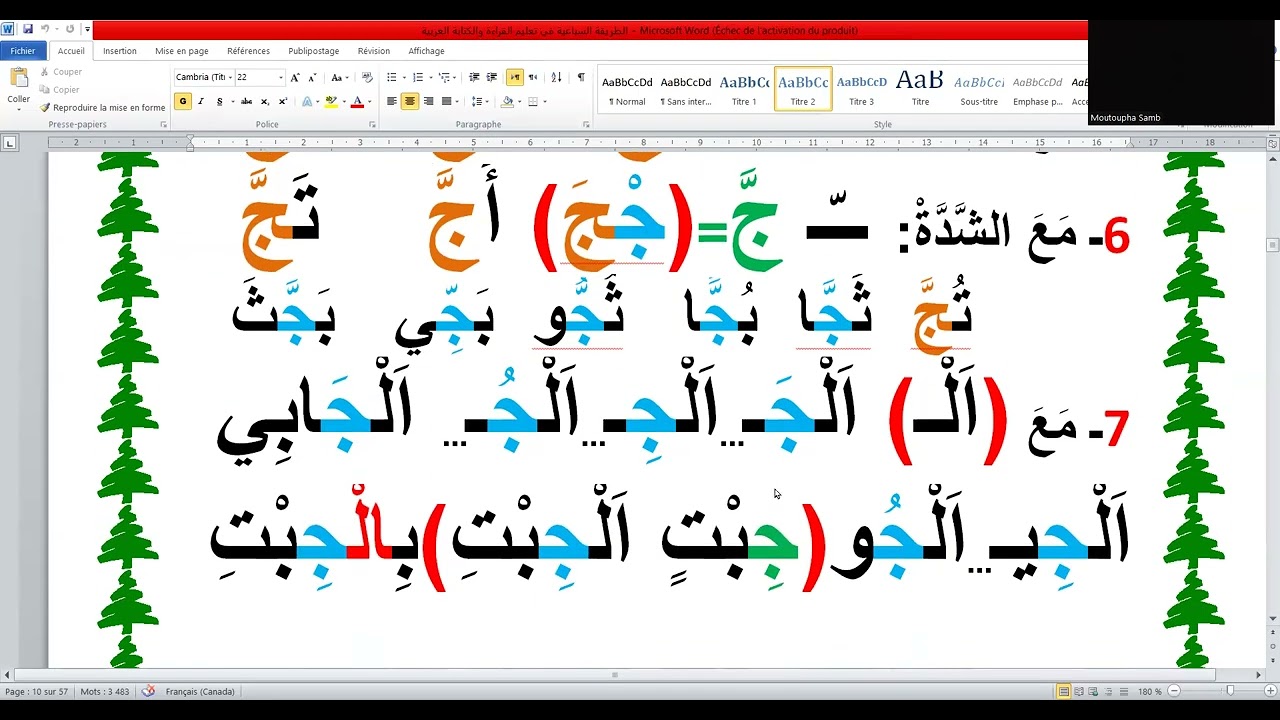Toggle left-to-right text direction

tap(514, 77)
